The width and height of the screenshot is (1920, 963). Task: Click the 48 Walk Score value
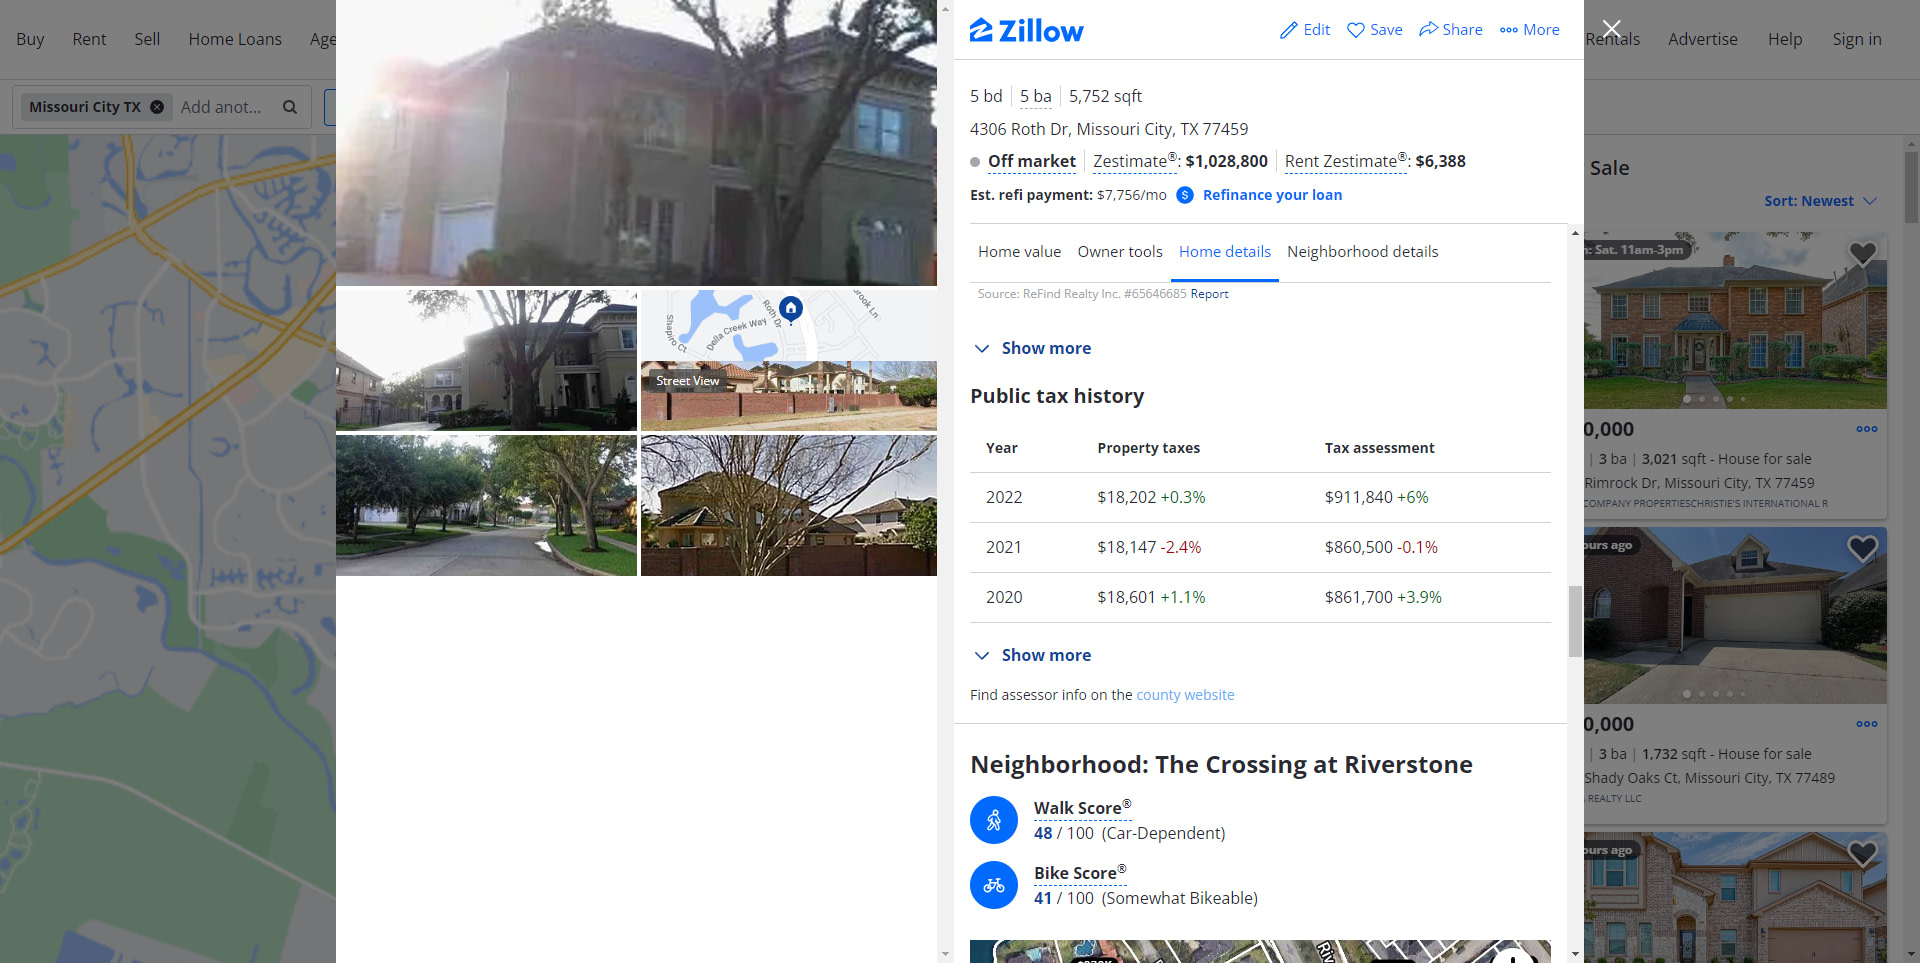point(1043,833)
